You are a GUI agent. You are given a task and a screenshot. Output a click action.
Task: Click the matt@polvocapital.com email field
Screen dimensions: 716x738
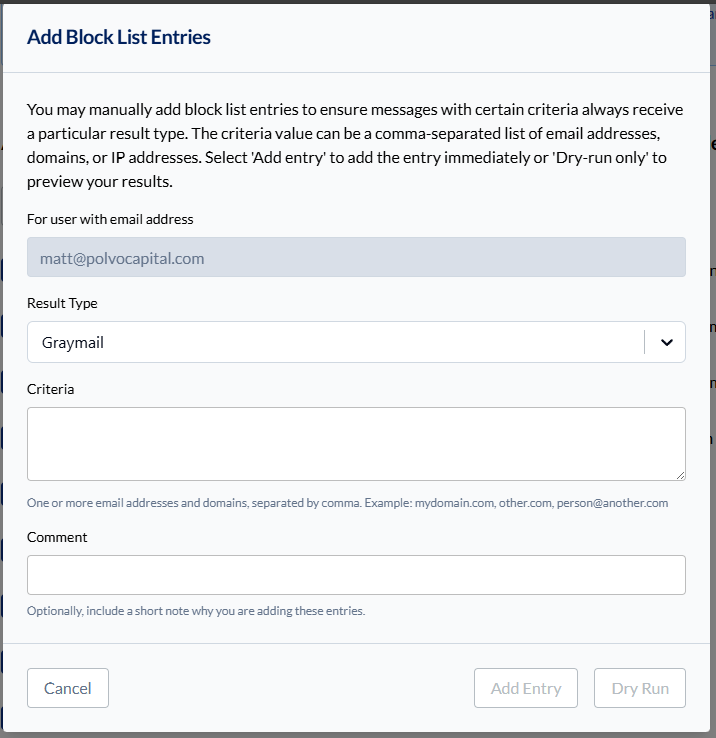pyautogui.click(x=355, y=258)
